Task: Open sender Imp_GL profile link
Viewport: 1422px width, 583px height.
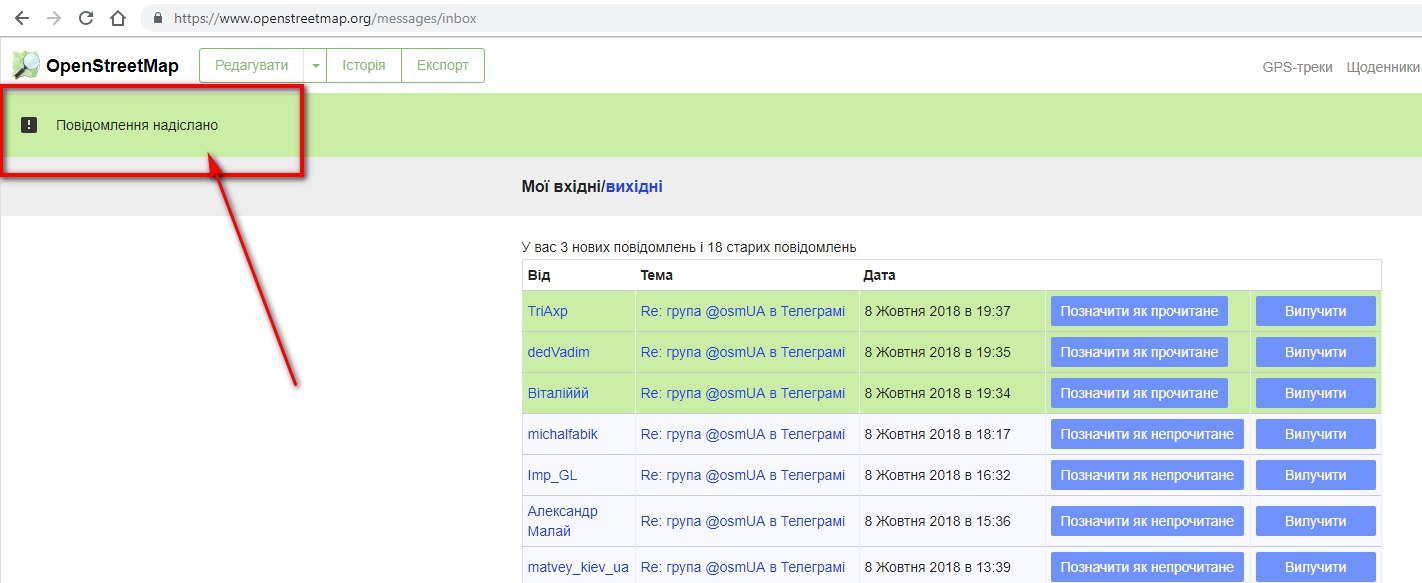Action: pos(552,475)
